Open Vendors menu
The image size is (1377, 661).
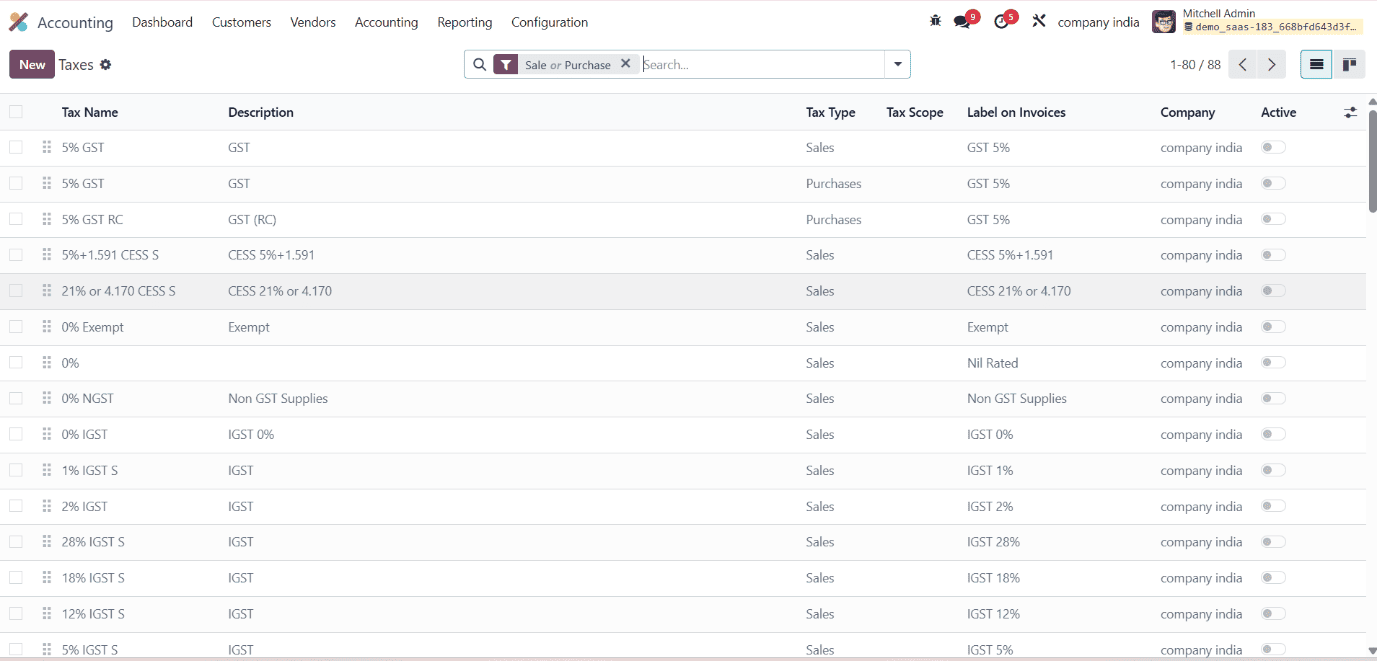click(x=313, y=22)
